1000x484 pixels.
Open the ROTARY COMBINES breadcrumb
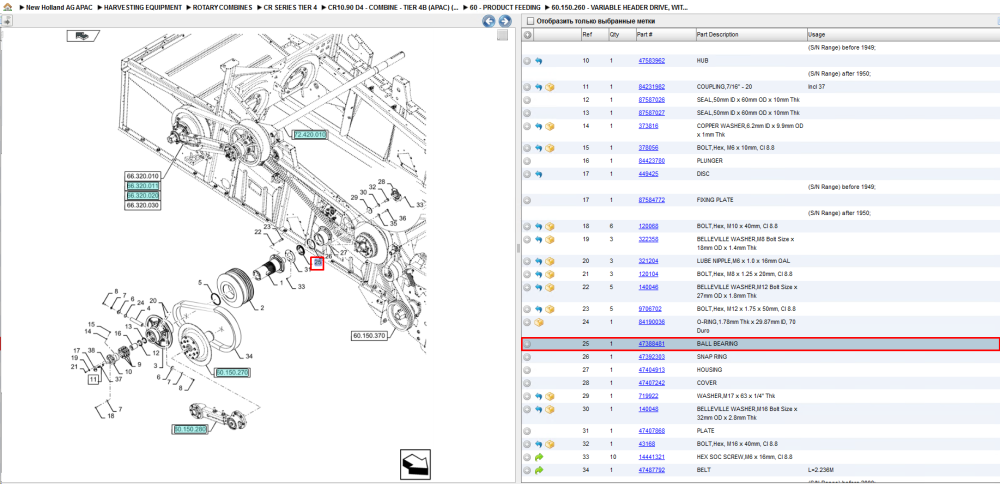(223, 7)
